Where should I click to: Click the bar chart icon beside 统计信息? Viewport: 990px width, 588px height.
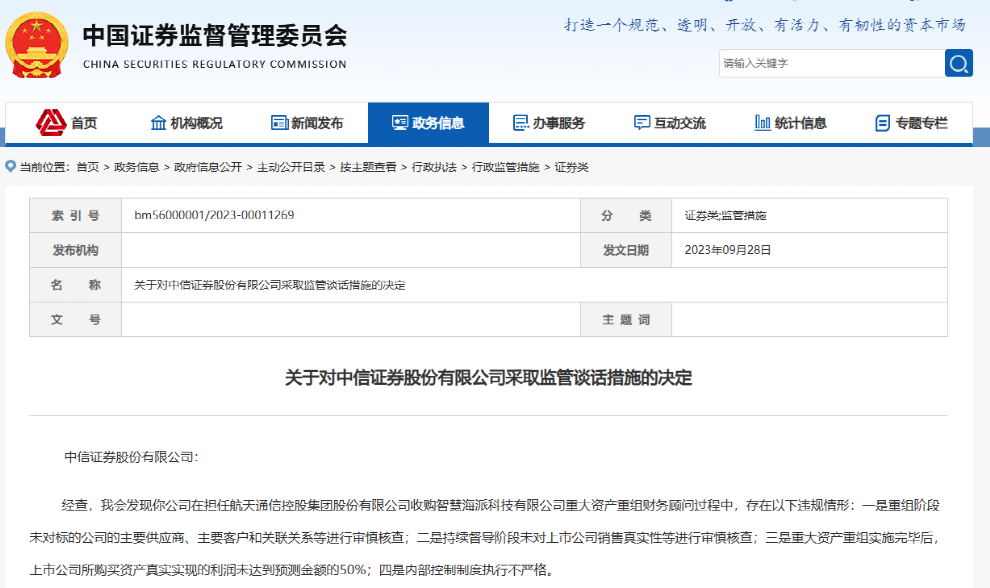pyautogui.click(x=762, y=123)
